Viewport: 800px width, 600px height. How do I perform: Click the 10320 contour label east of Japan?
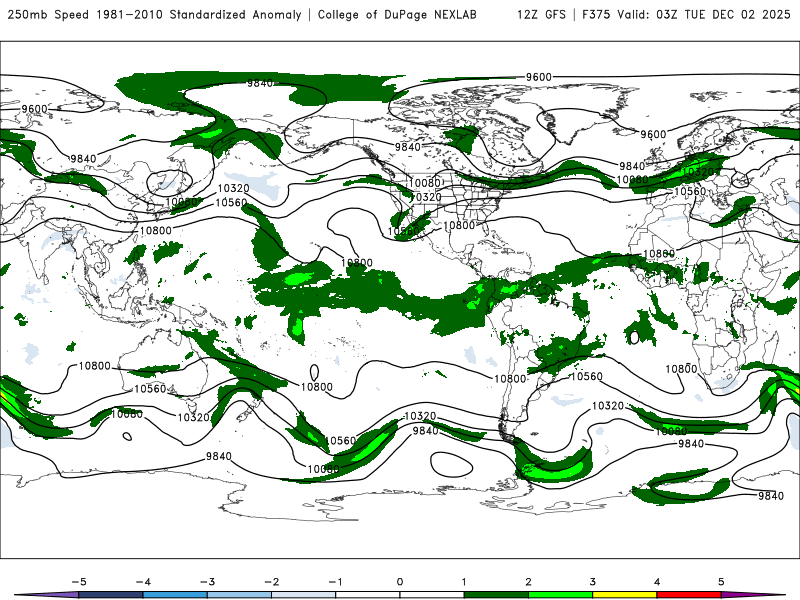coord(234,188)
